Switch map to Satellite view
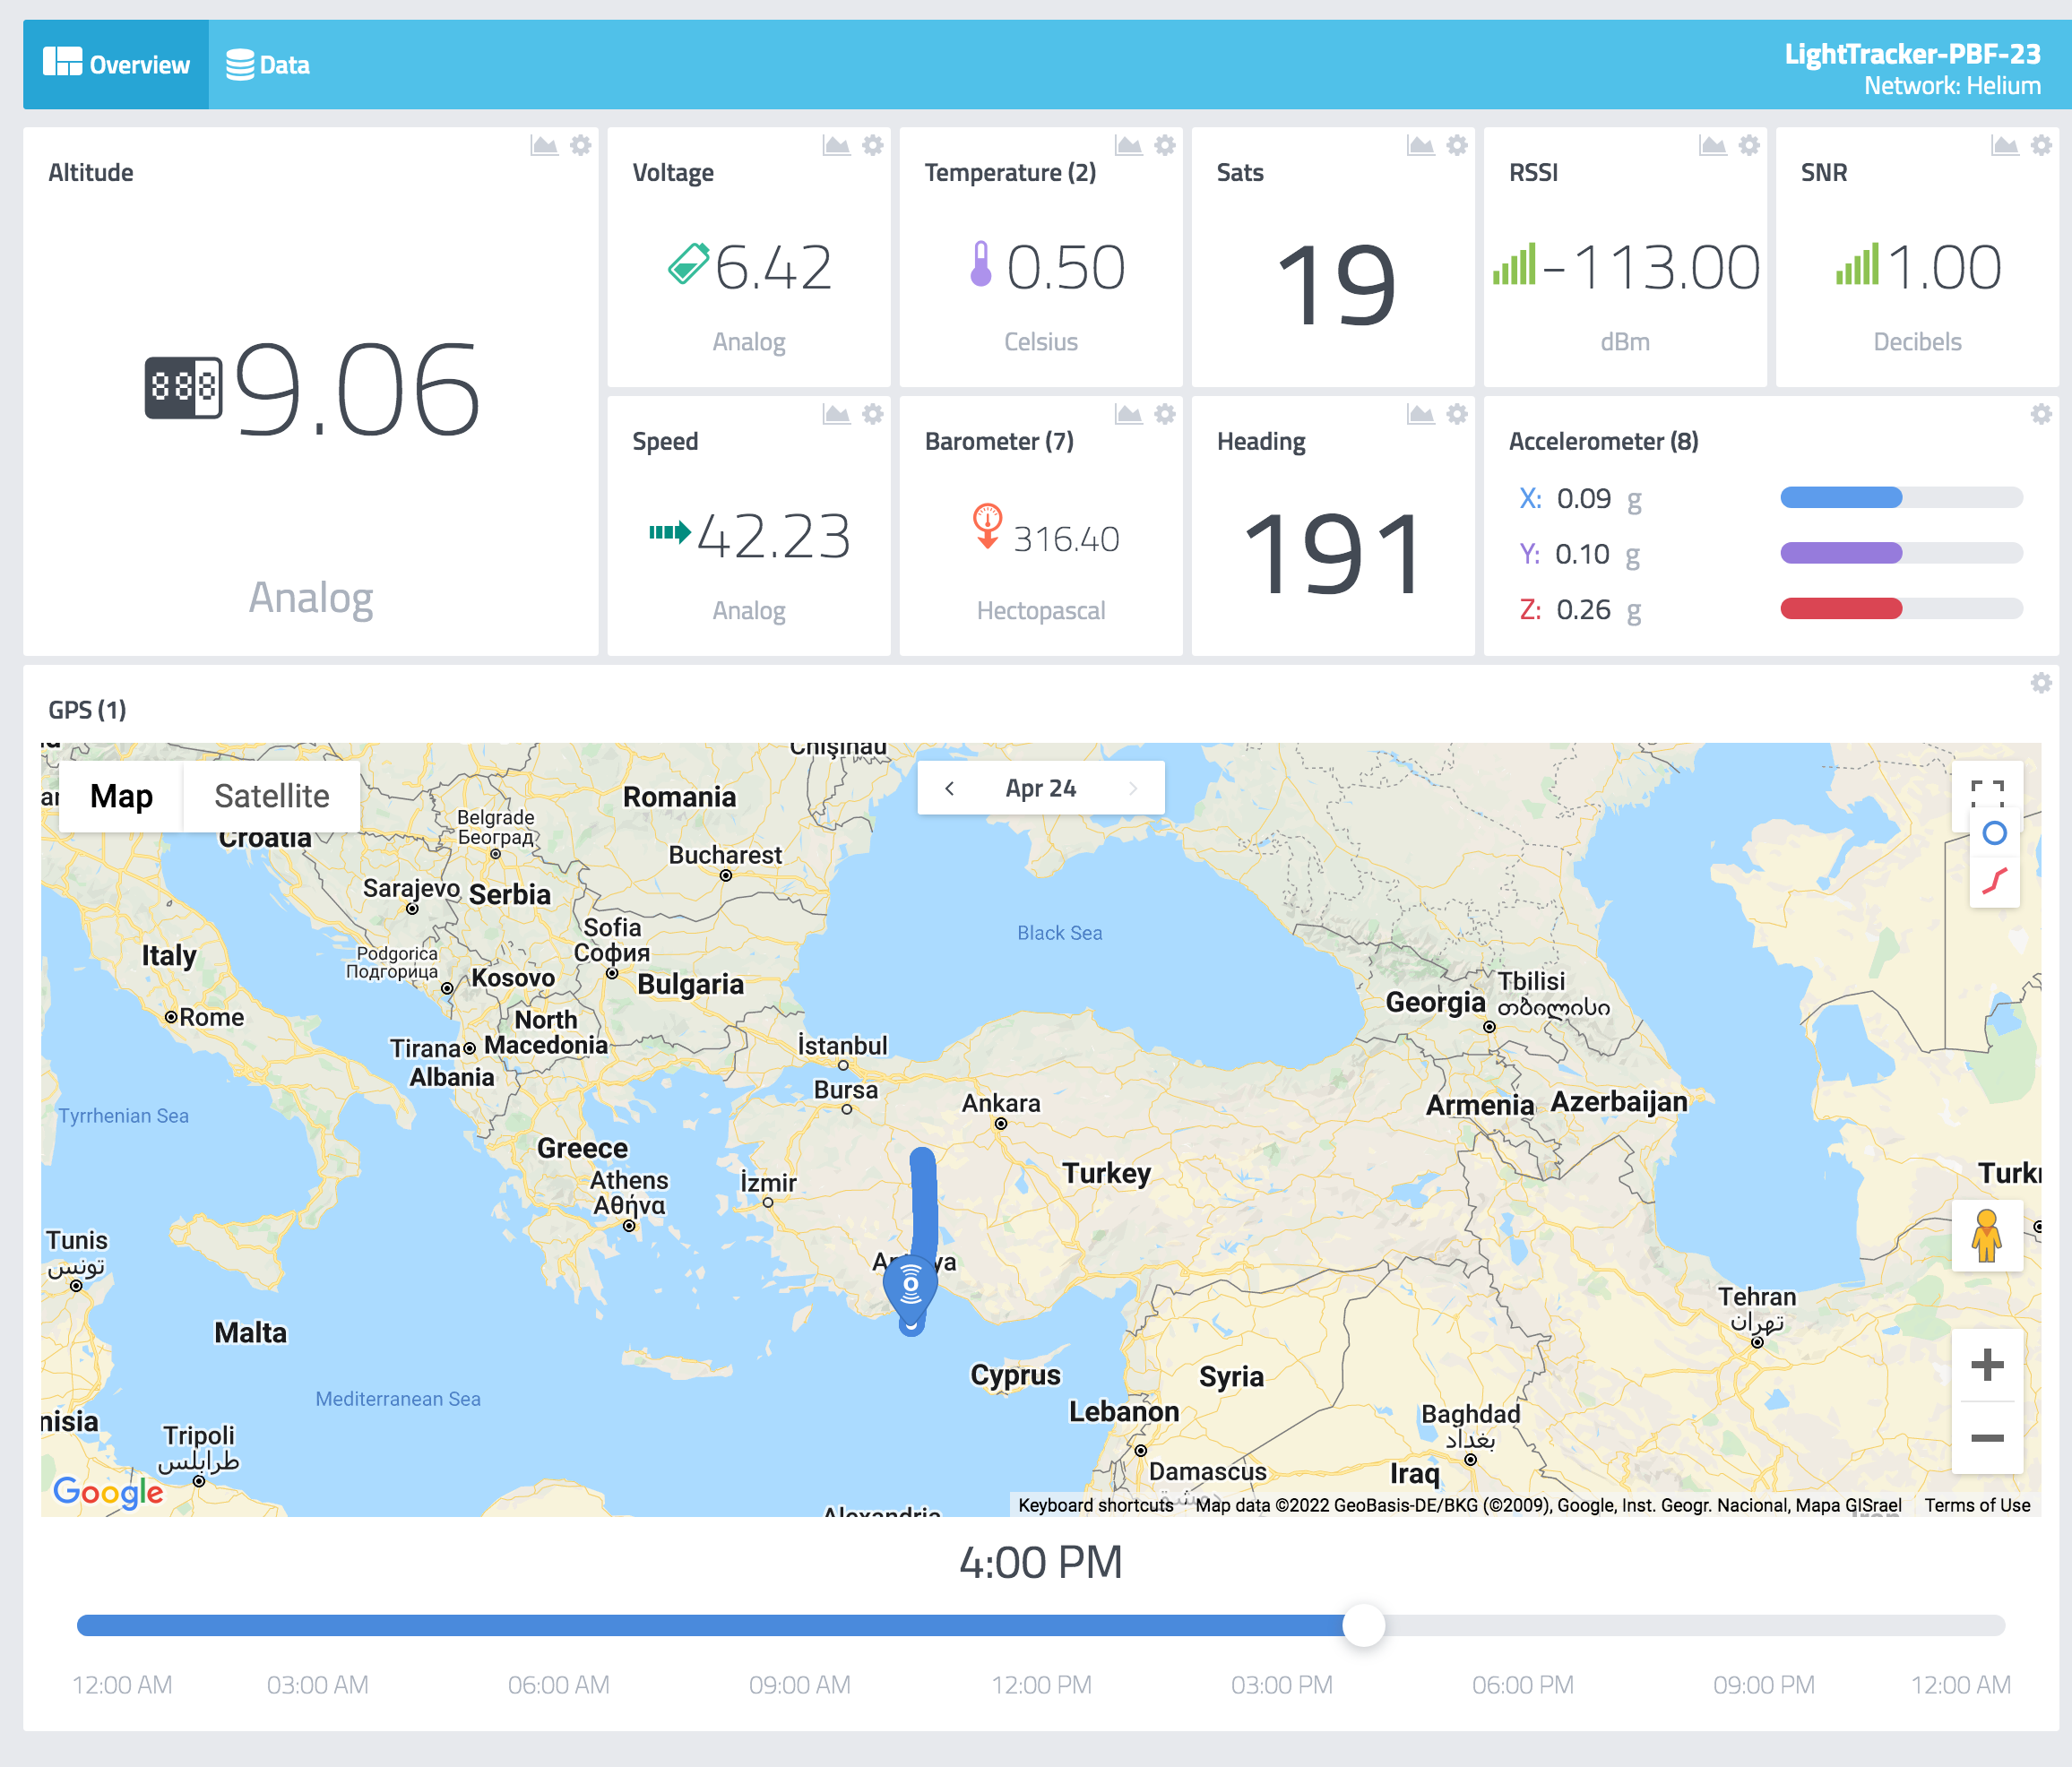The width and height of the screenshot is (2072, 1767). pos(271,796)
